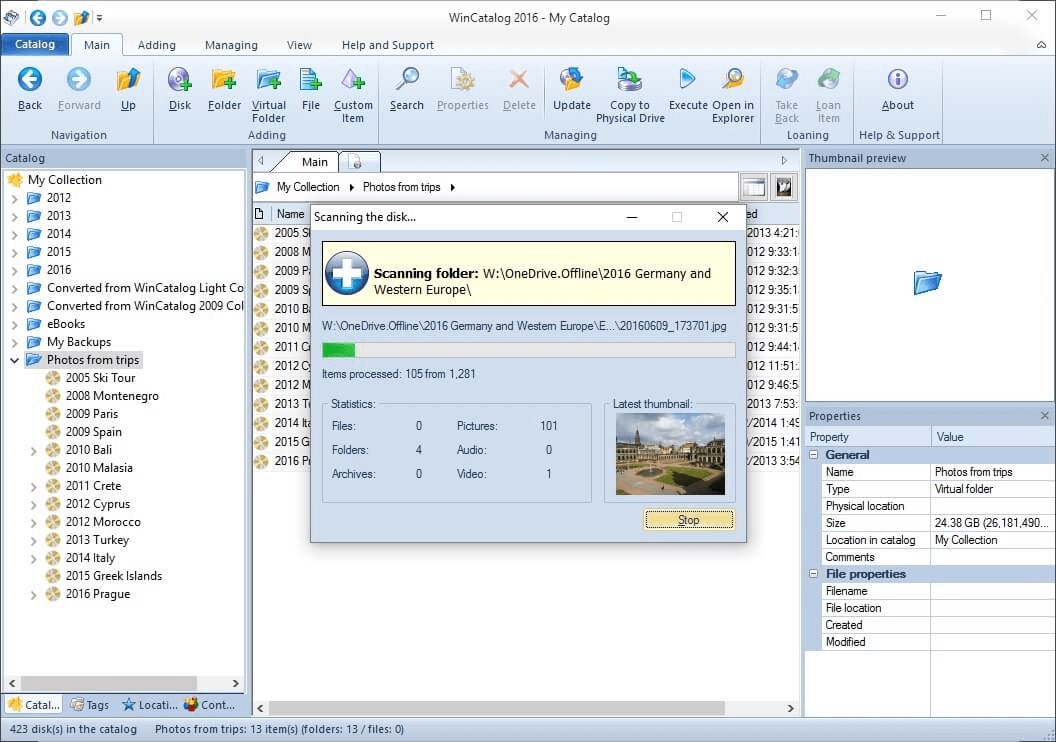The width and height of the screenshot is (1056, 742).
Task: Select the Locations tab at bottom
Action: pyautogui.click(x=150, y=704)
